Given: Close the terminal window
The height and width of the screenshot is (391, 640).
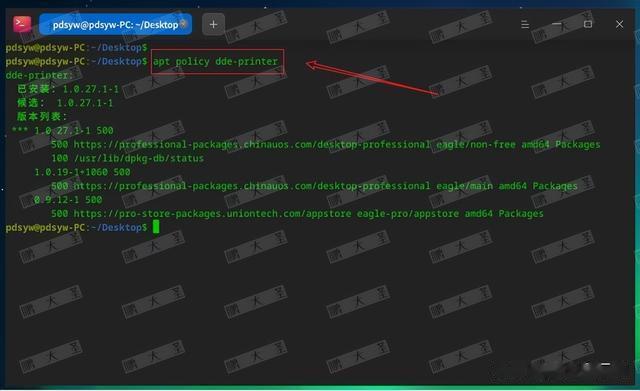Looking at the screenshot, I should click(x=619, y=24).
